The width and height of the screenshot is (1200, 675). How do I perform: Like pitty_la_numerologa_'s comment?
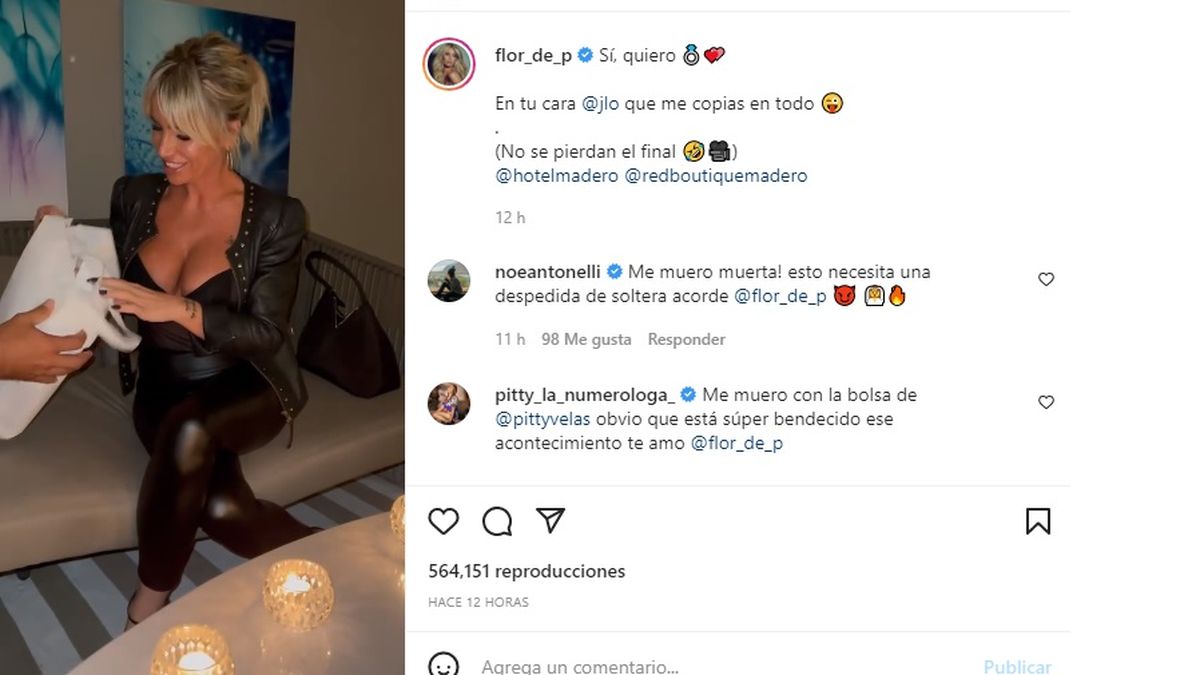pos(1046,402)
